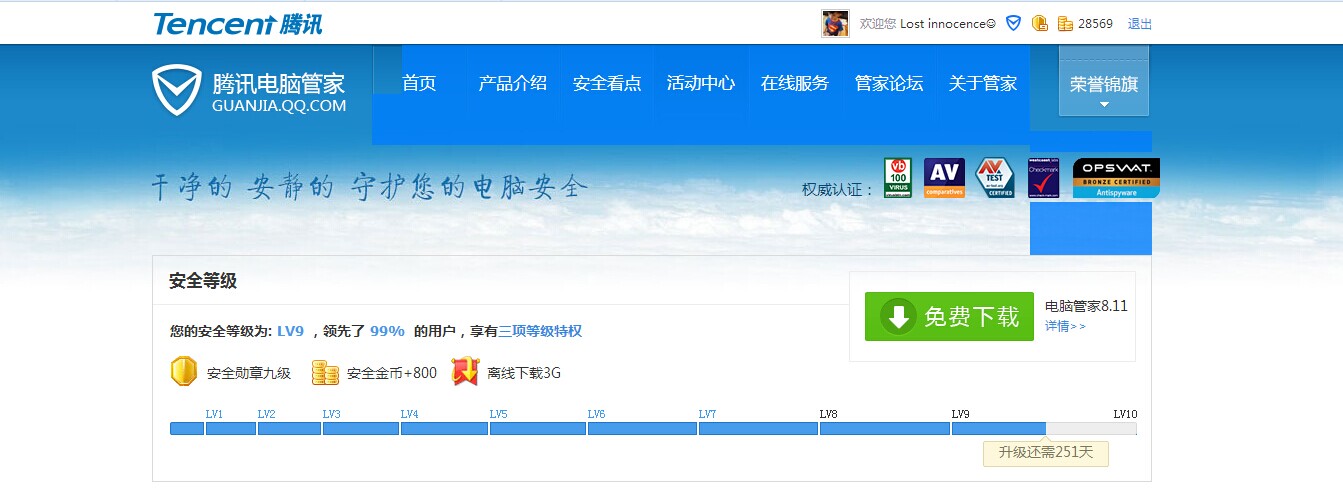Open the 首页 navigation tab
1343x498 pixels.
(419, 83)
